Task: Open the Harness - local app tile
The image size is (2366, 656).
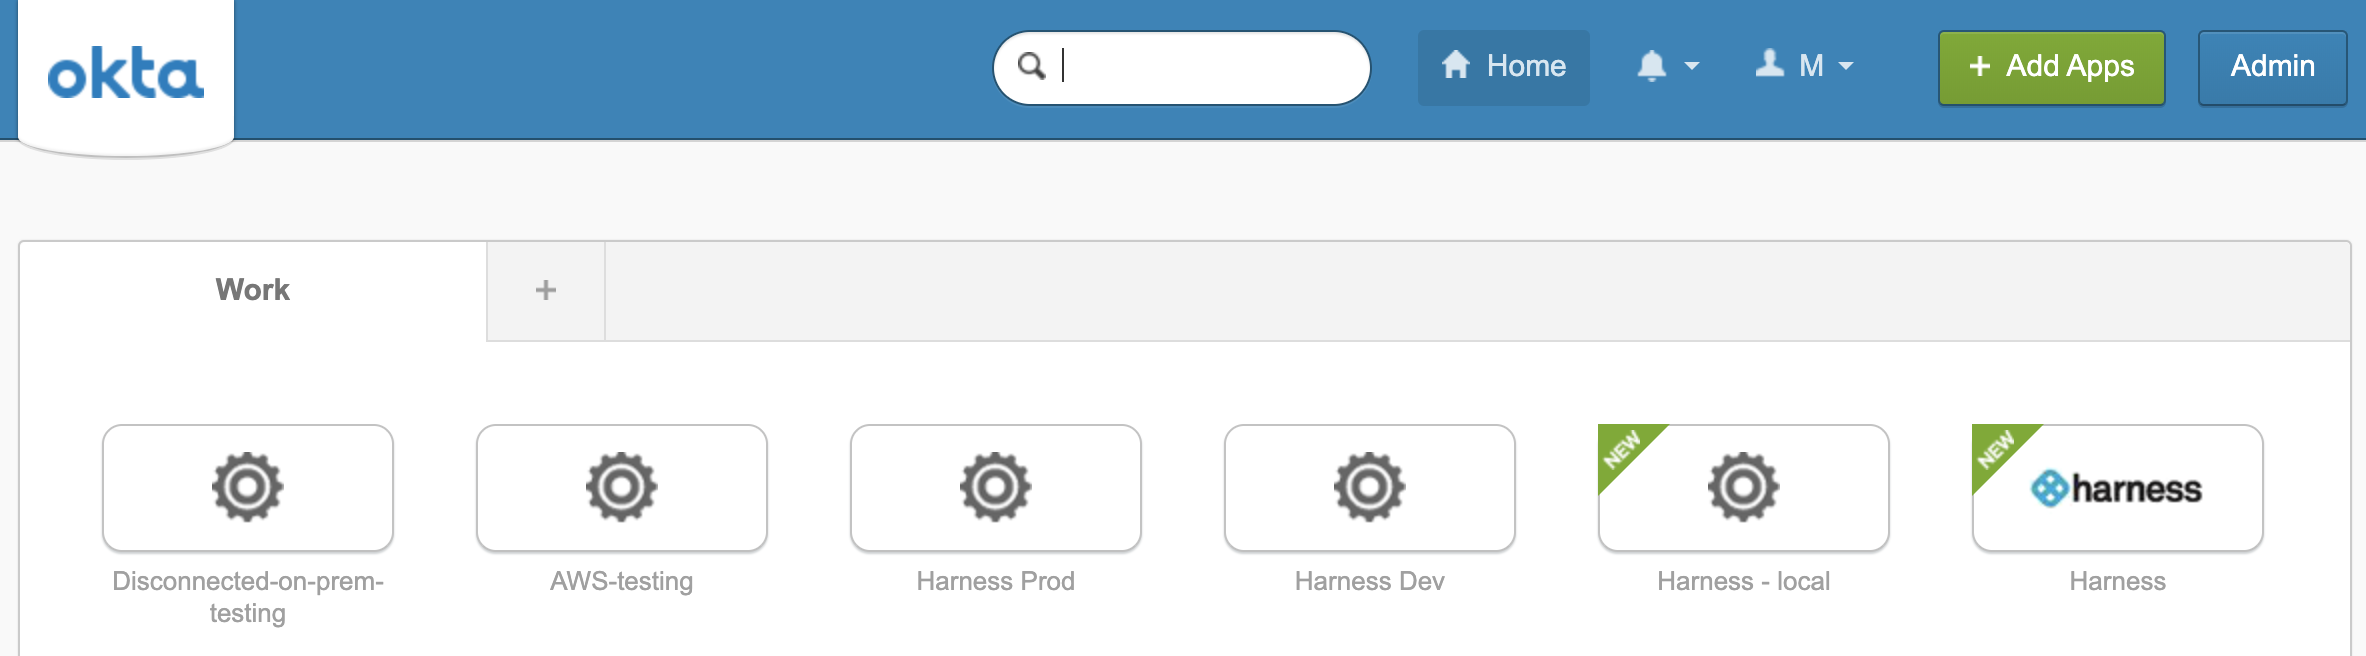Action: (x=1744, y=488)
